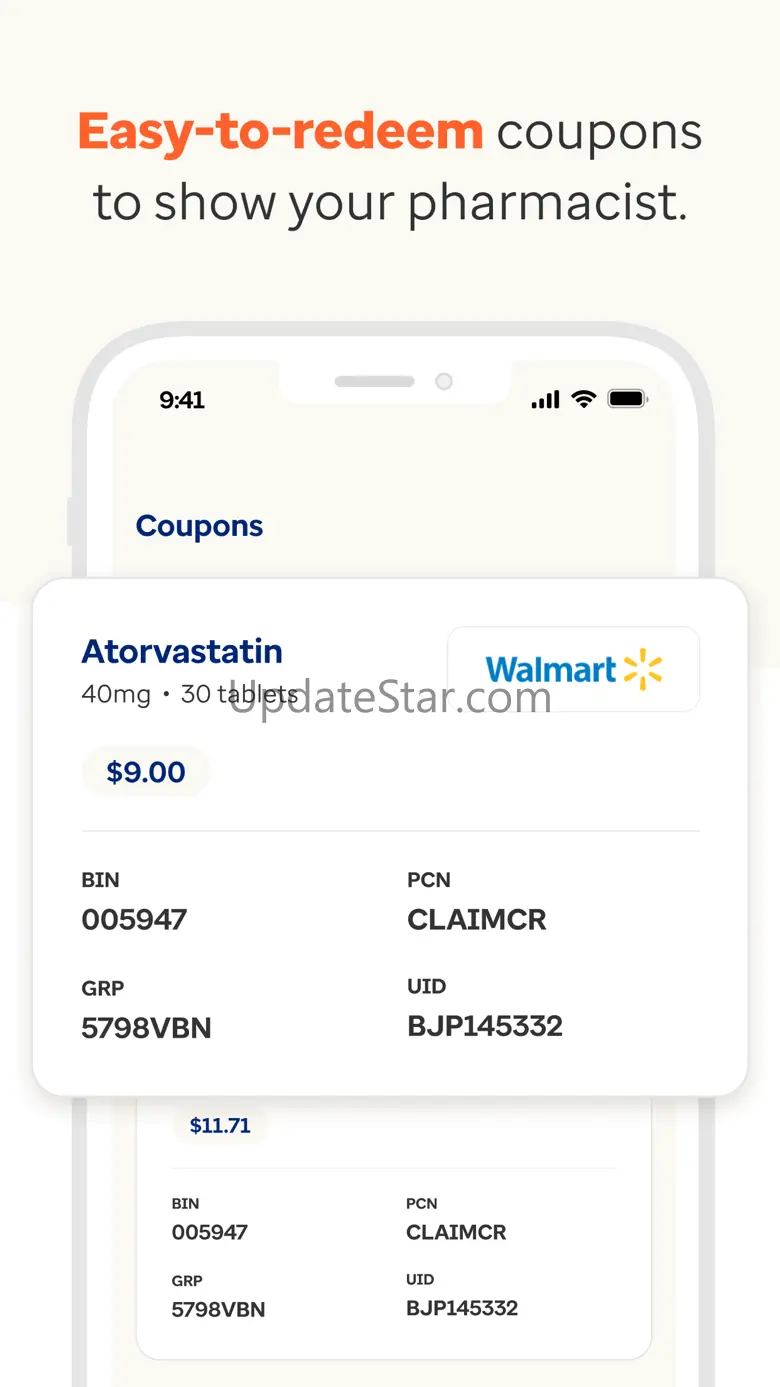Tap the battery indicator icon
This screenshot has height=1387, width=780.
click(628, 400)
